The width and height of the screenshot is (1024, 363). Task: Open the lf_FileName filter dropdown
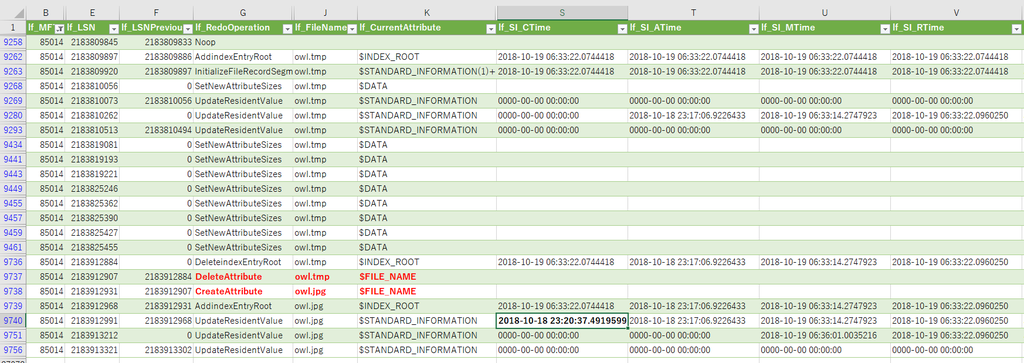[352, 28]
